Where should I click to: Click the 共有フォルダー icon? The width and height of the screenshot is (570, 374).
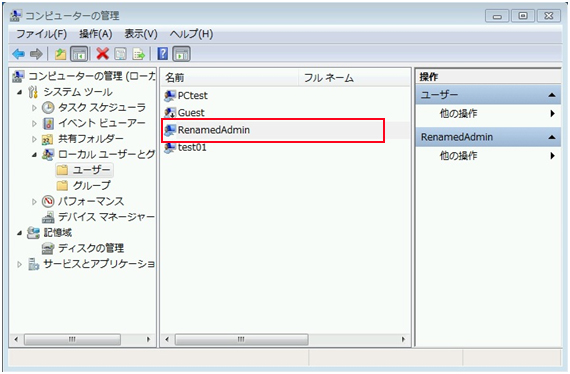click(x=48, y=139)
